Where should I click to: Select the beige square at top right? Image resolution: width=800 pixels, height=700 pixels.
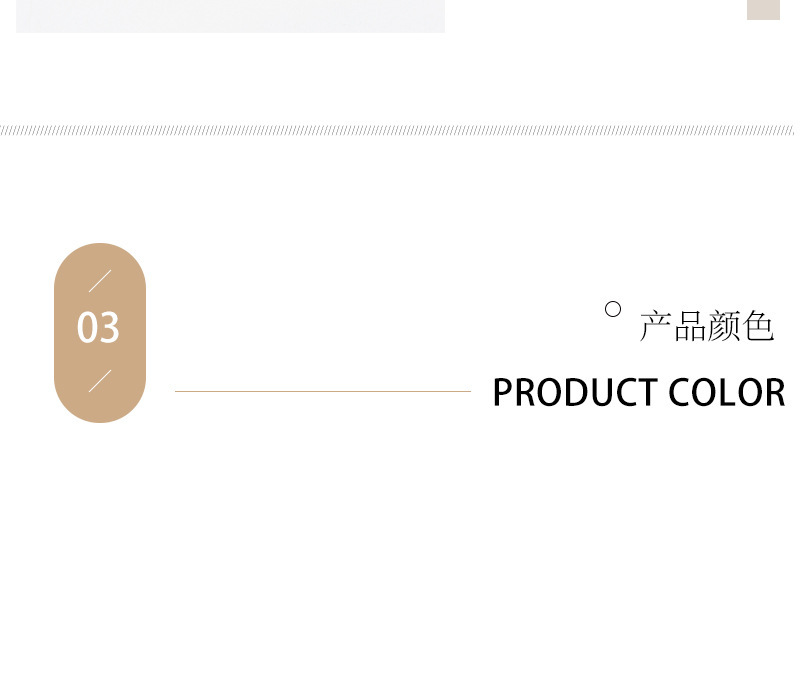click(x=763, y=9)
